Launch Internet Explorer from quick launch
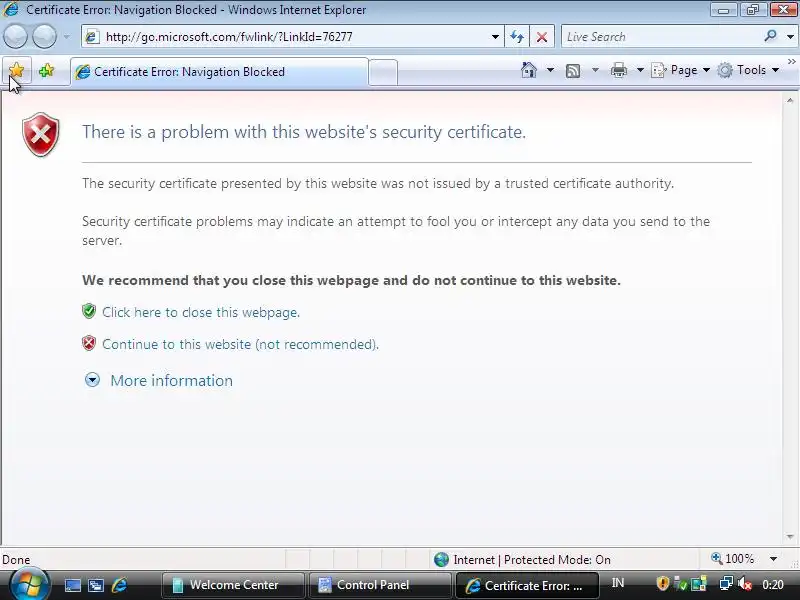 tap(120, 585)
